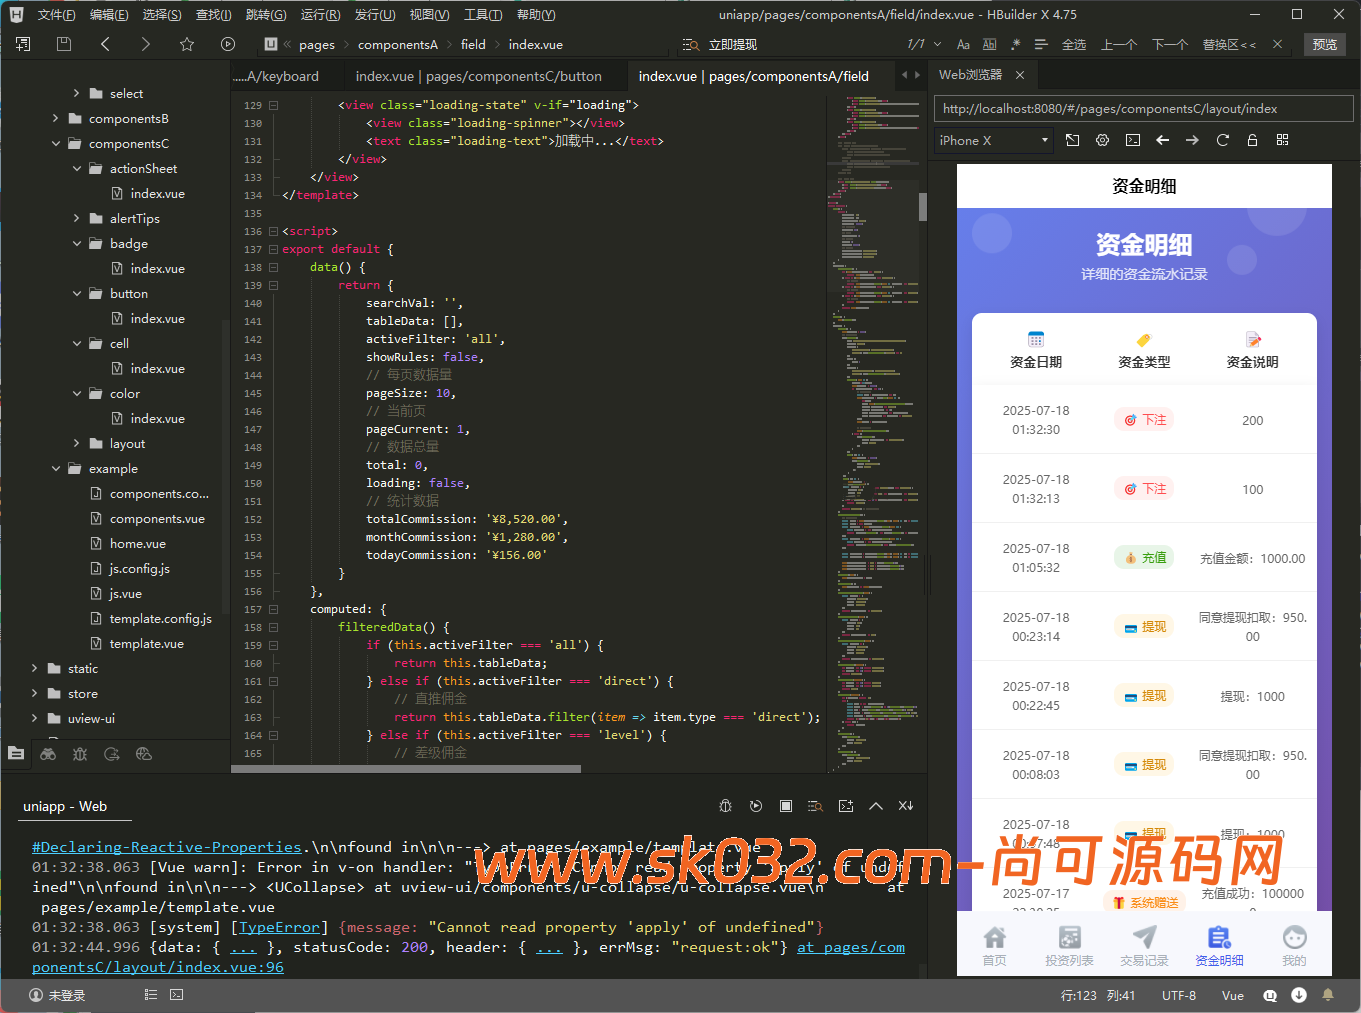
Task: Open the iPhone X device dropdown
Action: coord(992,140)
